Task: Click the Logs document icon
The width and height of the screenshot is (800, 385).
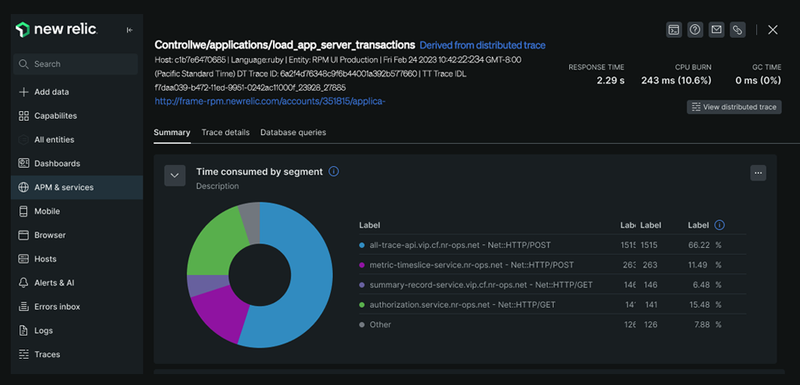Action: (x=23, y=331)
